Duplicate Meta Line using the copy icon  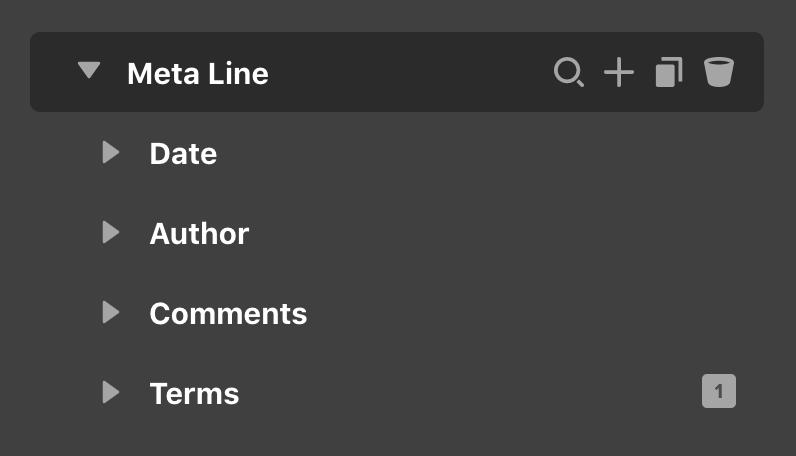pos(669,72)
